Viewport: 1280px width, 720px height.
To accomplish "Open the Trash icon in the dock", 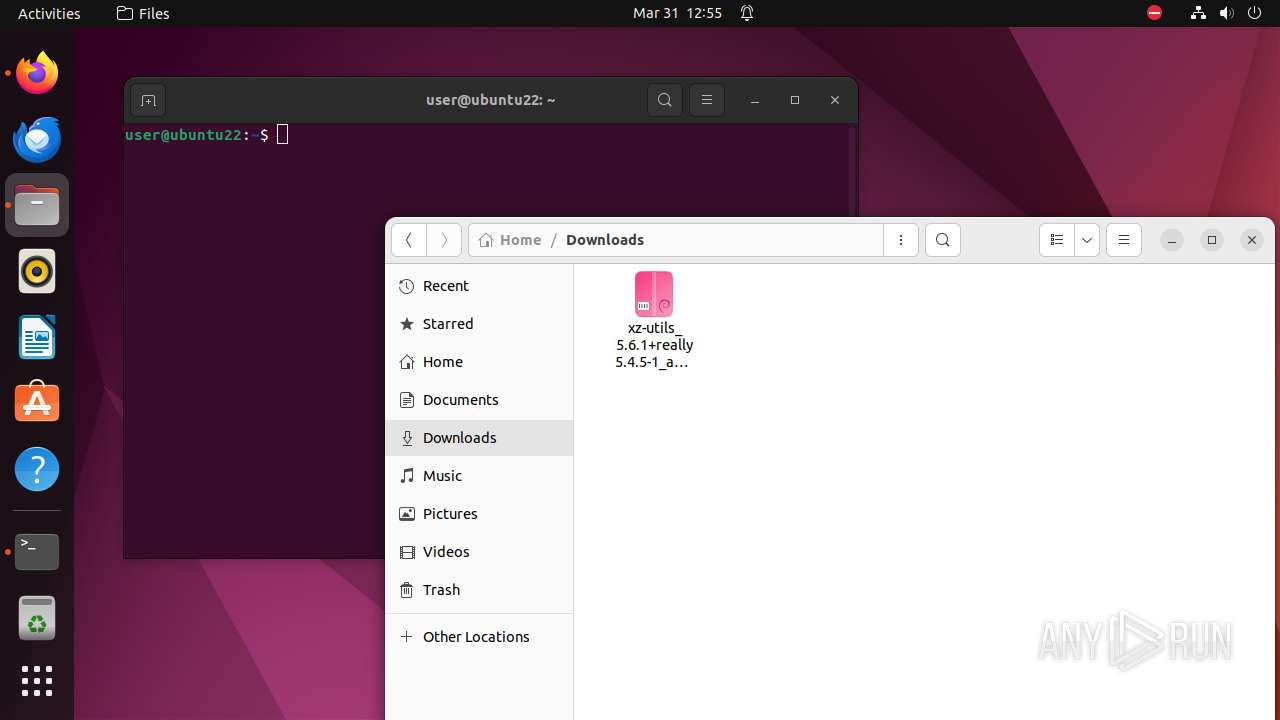I will pos(37,618).
